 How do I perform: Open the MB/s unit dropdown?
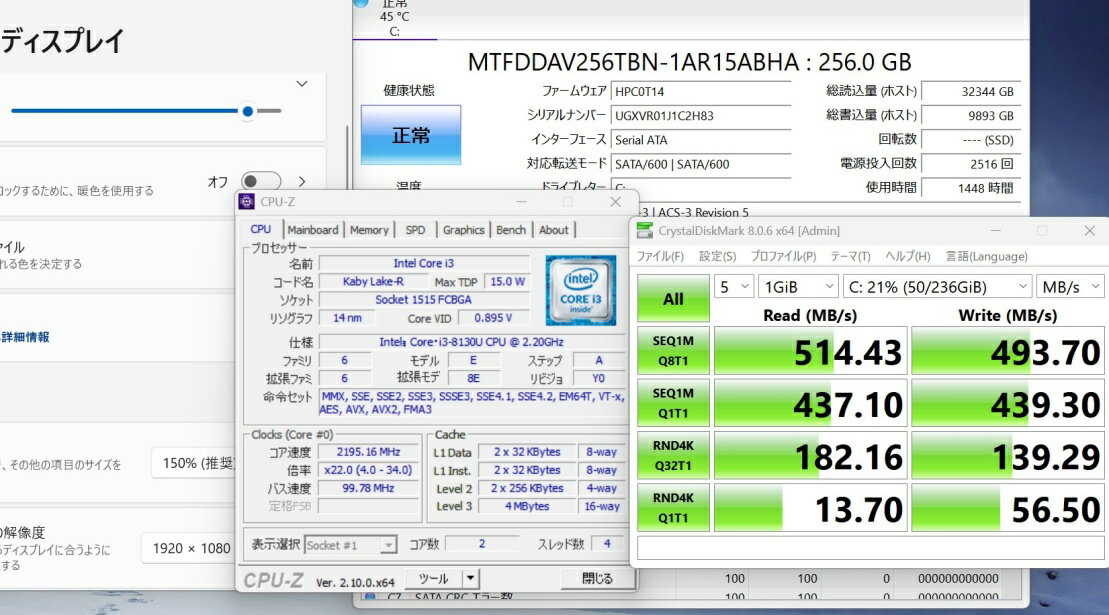point(1070,286)
